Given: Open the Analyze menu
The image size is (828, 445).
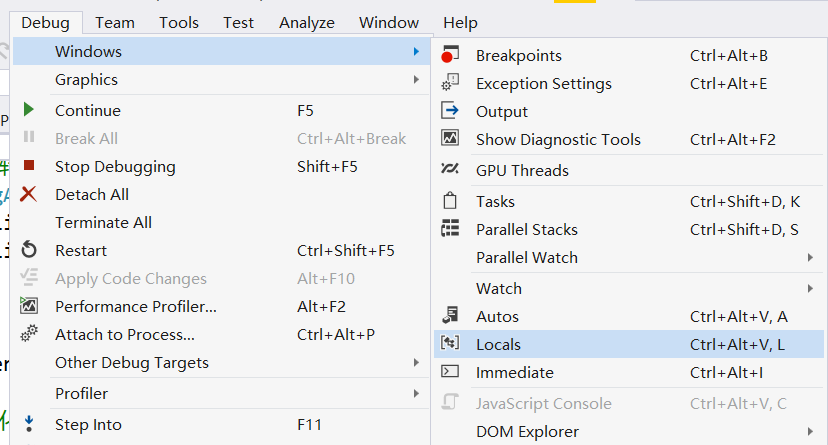Looking at the screenshot, I should coord(307,23).
